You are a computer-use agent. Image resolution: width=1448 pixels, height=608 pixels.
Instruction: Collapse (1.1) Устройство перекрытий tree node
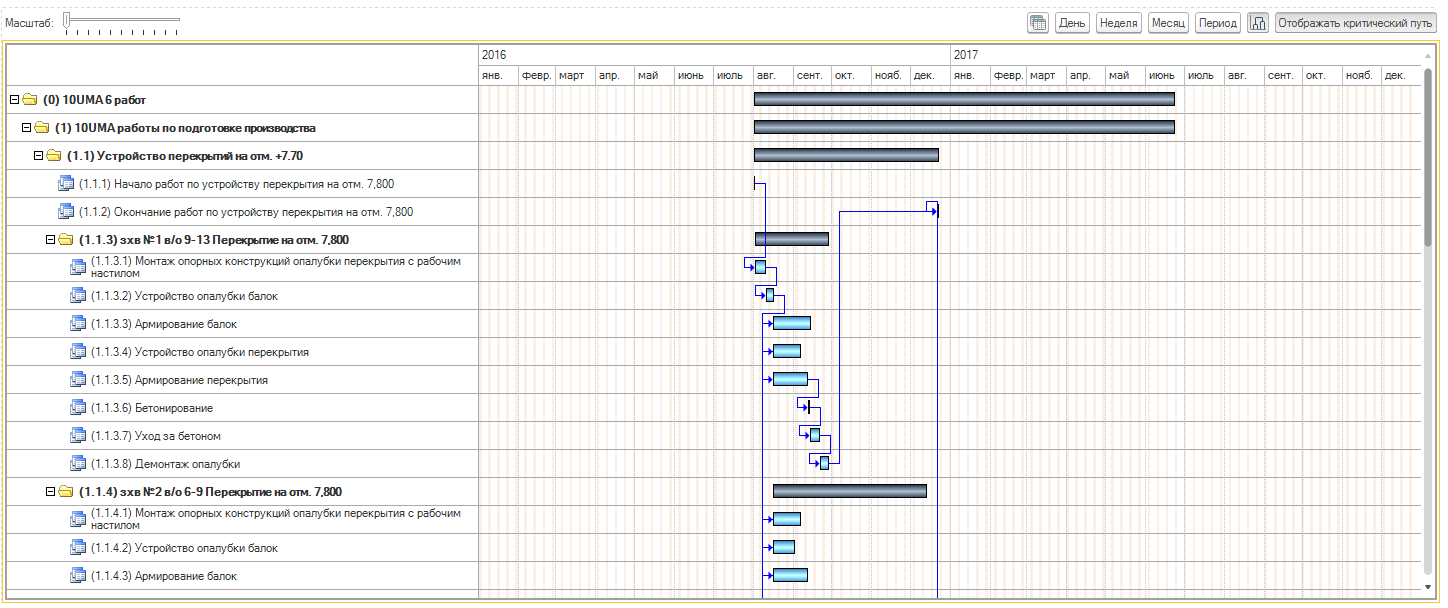point(38,156)
